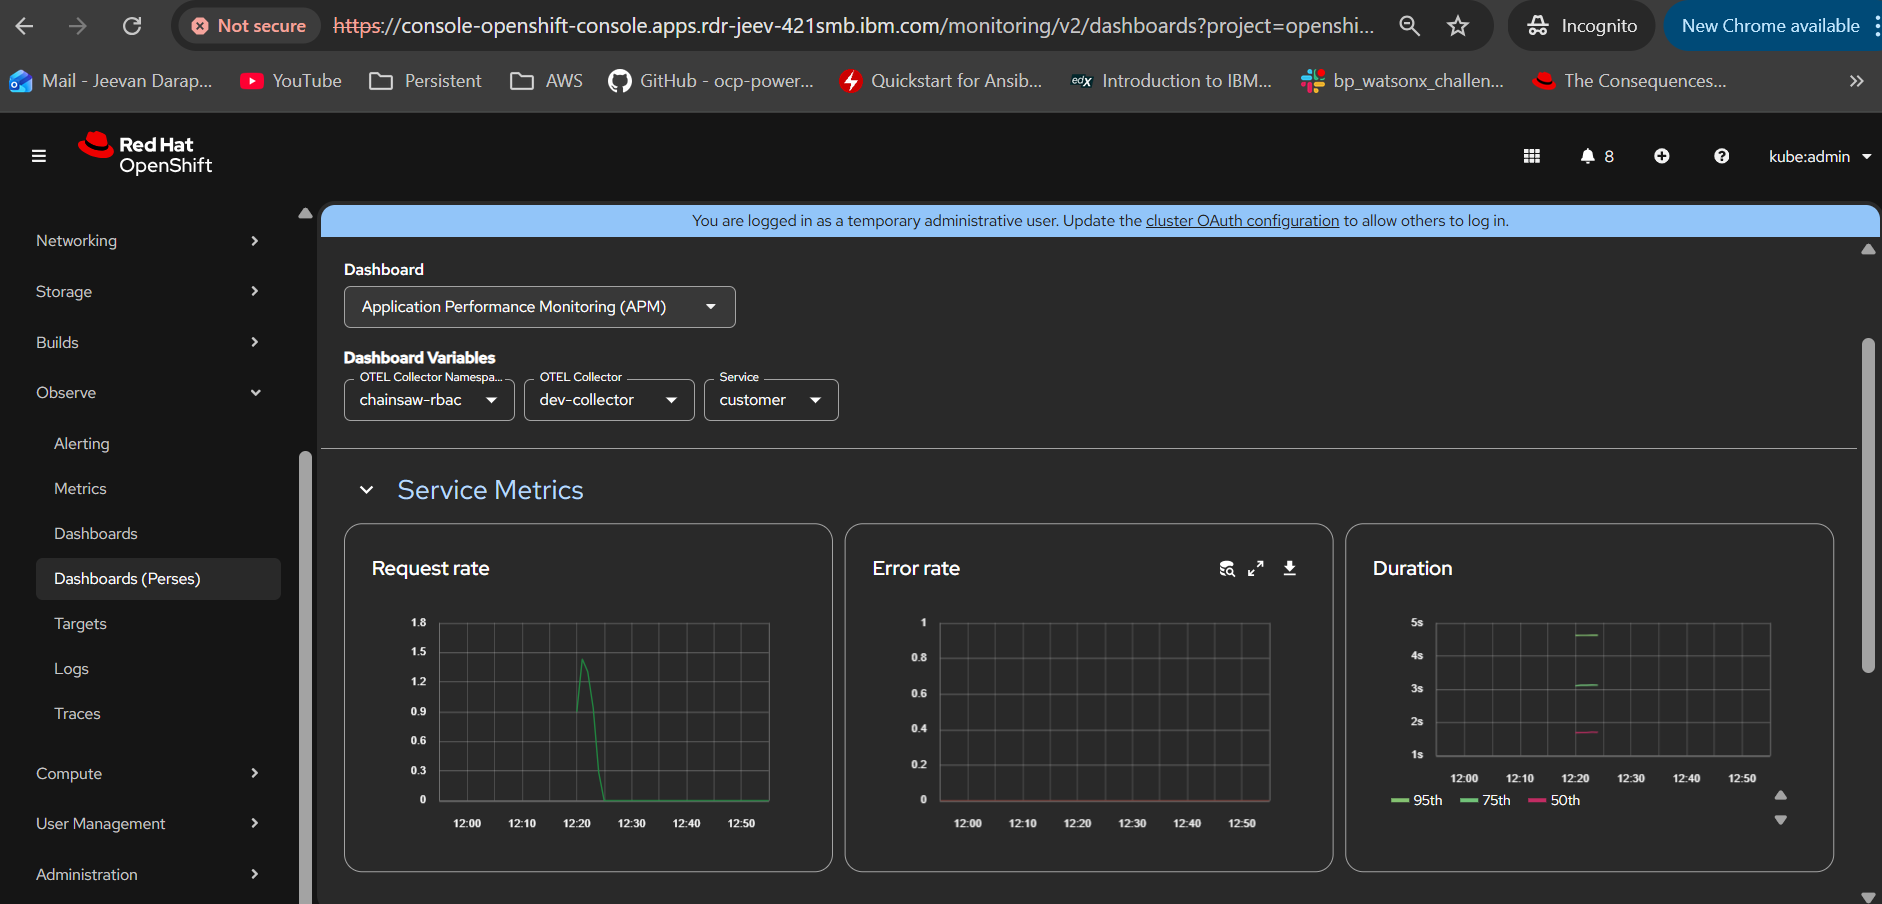Follow the cluster OAuth configuration link
The height and width of the screenshot is (904, 1882).
pos(1242,221)
